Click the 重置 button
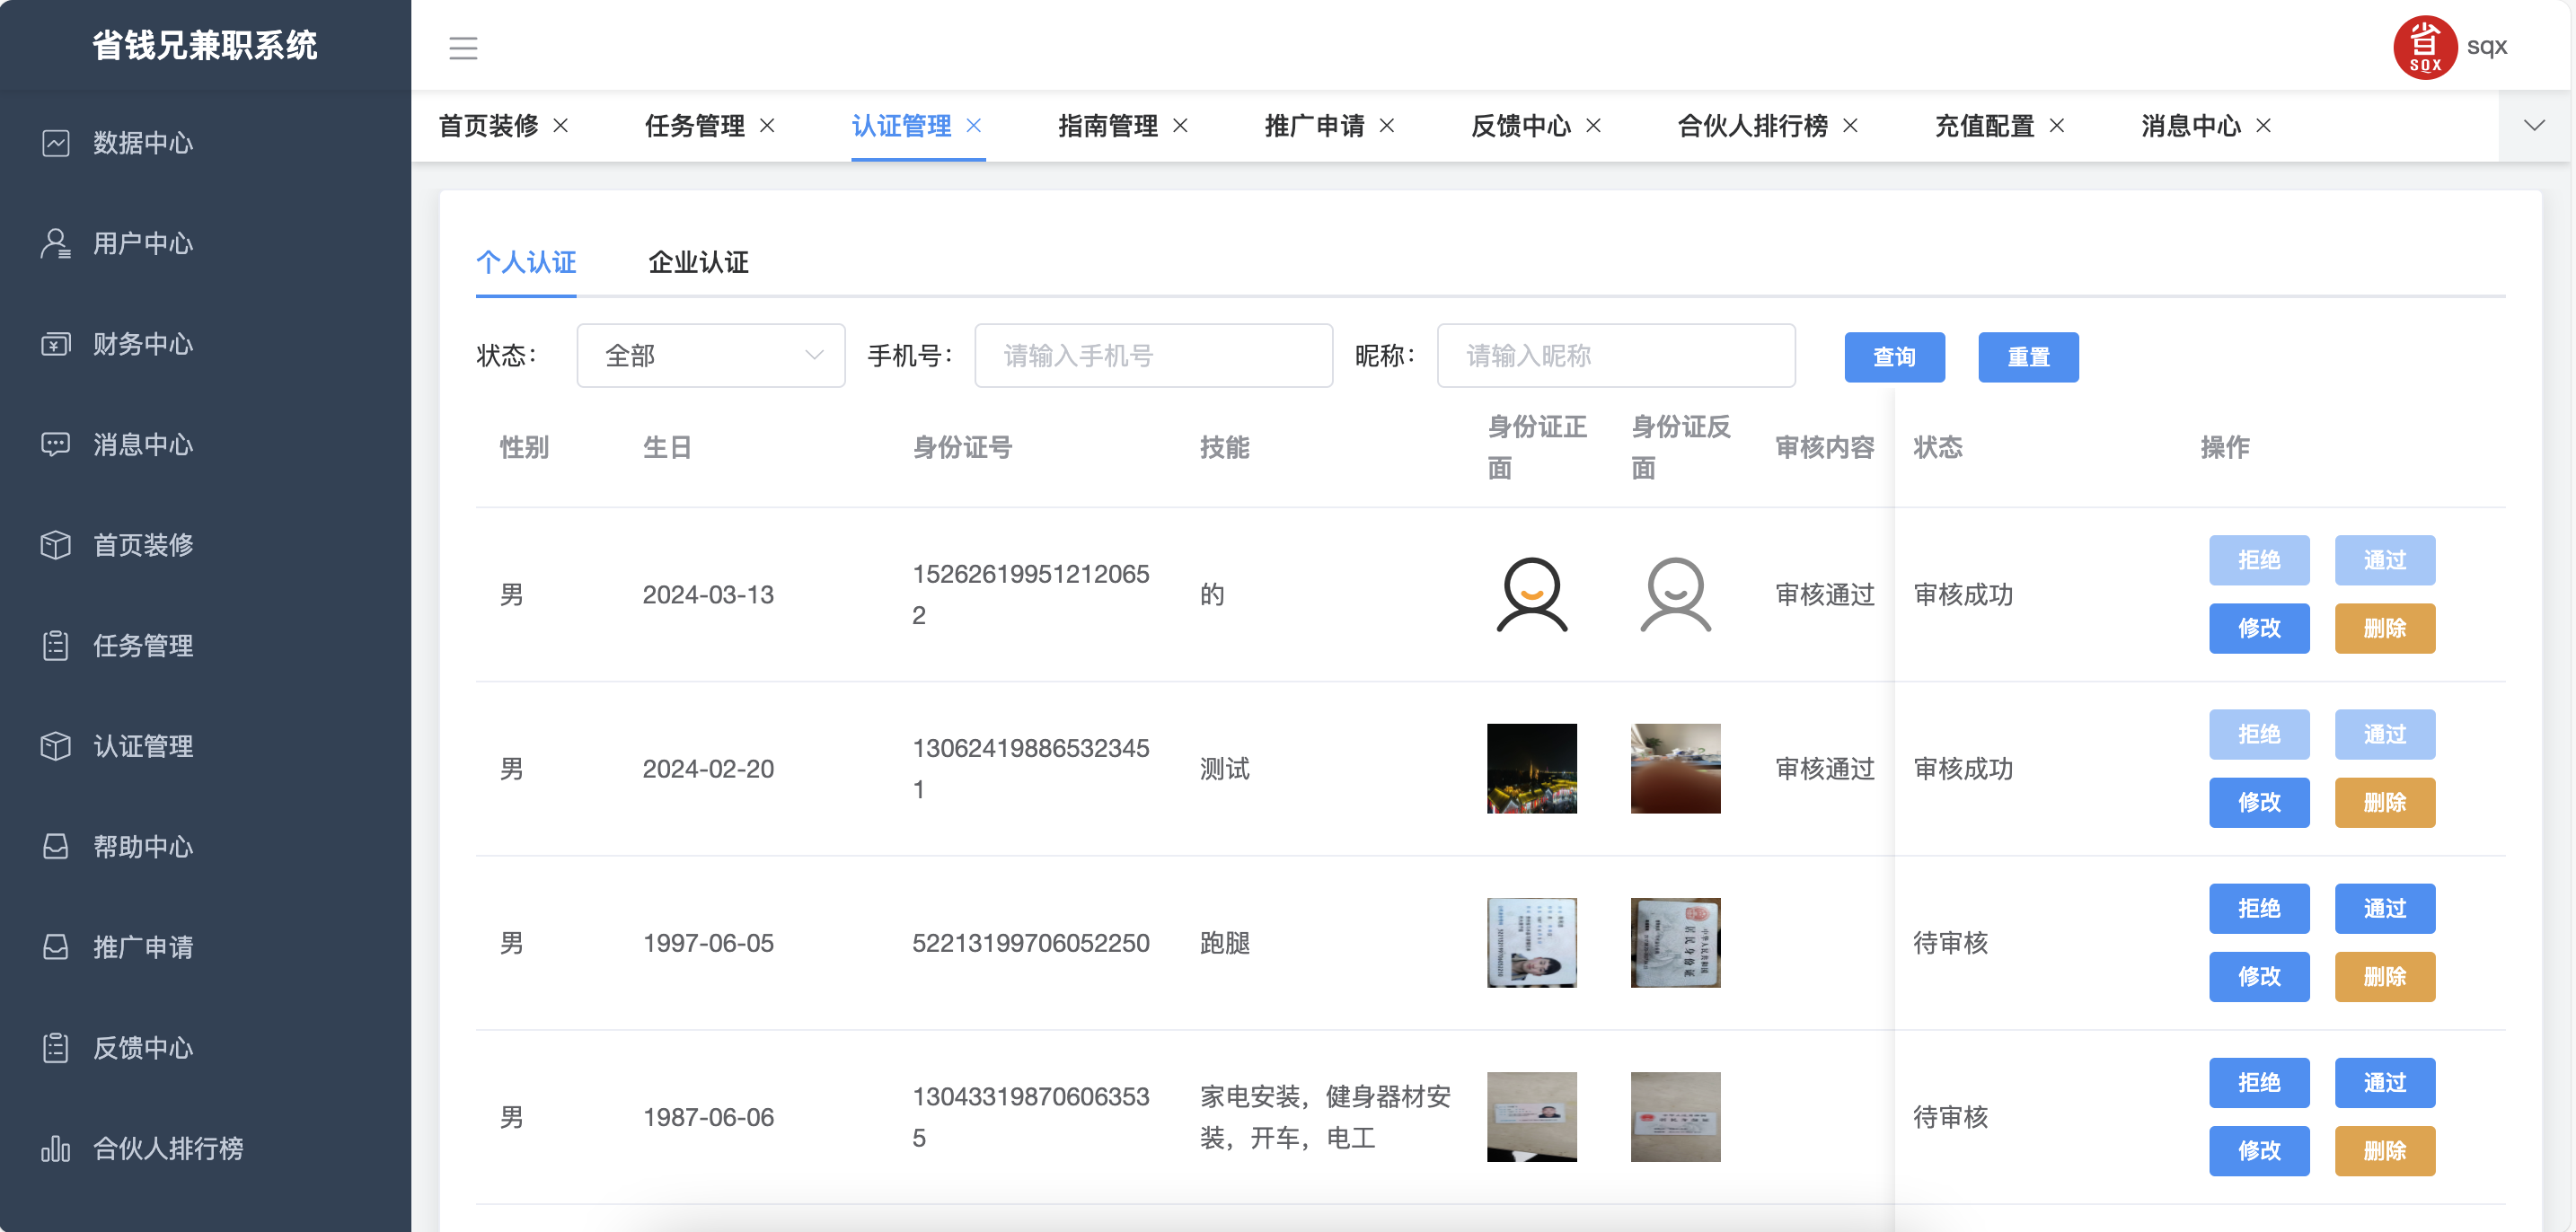This screenshot has width=2576, height=1232. (2027, 357)
